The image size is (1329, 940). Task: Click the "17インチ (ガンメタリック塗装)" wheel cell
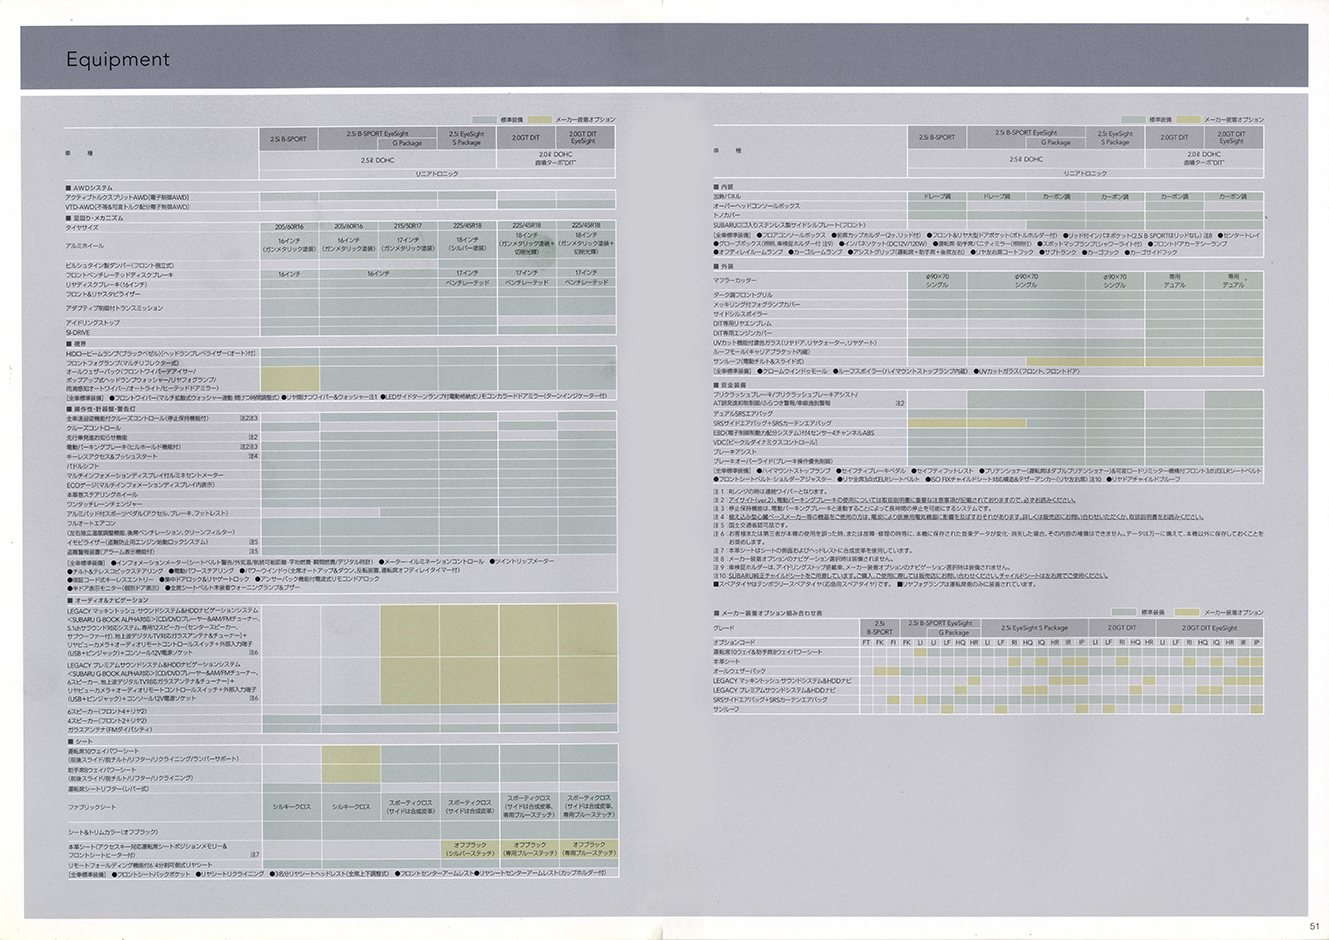(408, 244)
